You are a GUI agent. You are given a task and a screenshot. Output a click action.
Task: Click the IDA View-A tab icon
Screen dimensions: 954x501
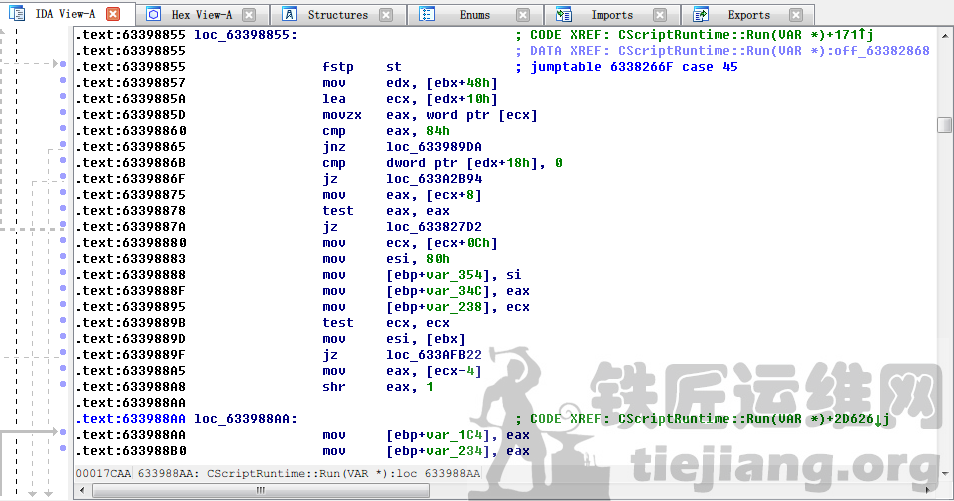(x=17, y=13)
